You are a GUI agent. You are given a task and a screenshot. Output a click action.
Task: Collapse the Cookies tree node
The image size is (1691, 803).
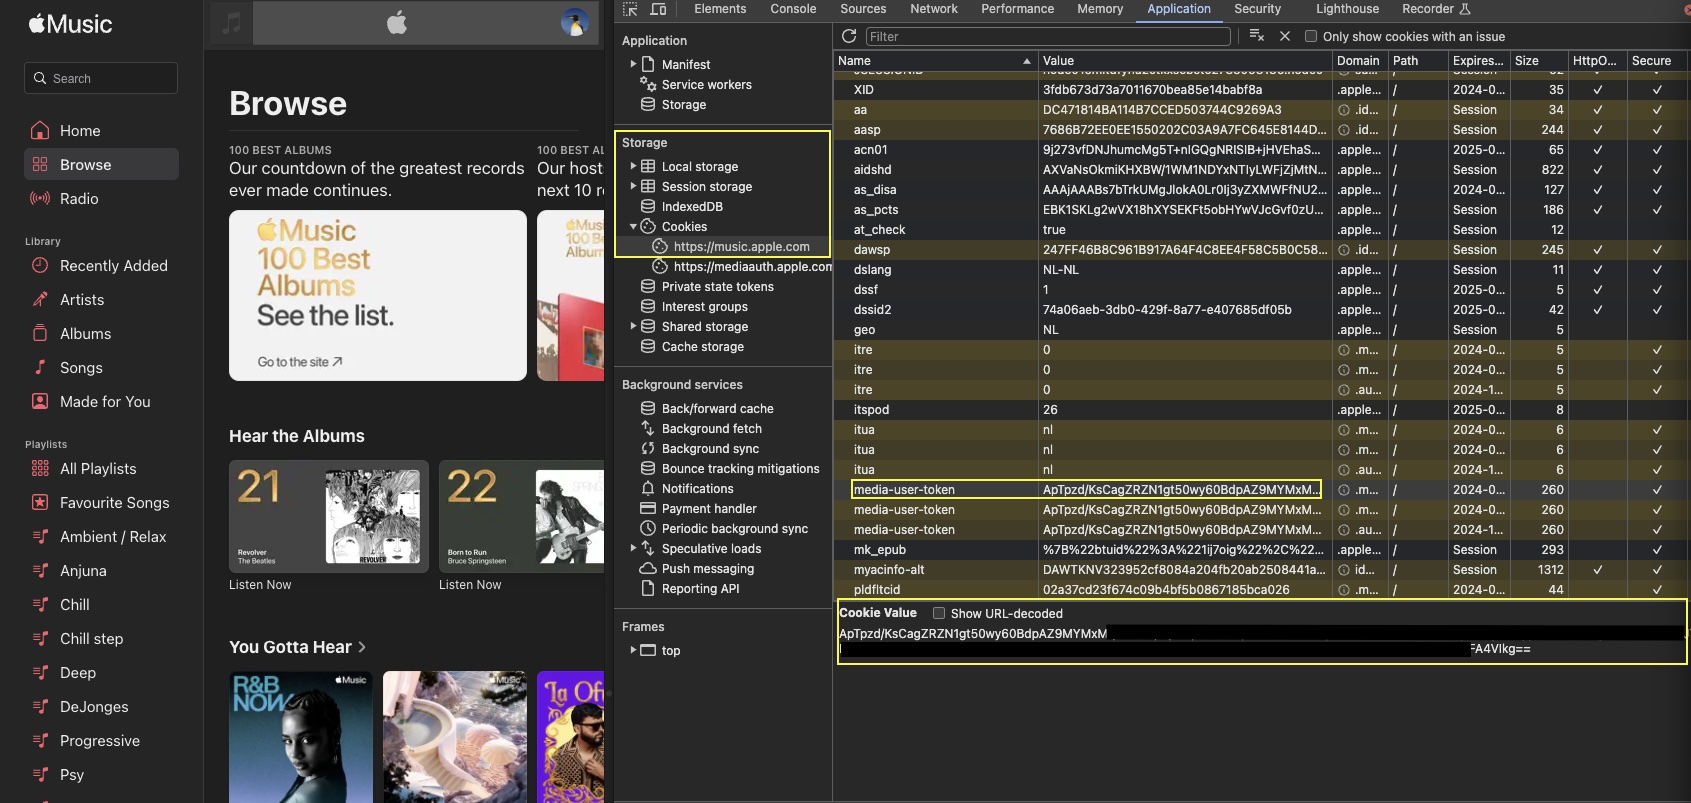(633, 227)
